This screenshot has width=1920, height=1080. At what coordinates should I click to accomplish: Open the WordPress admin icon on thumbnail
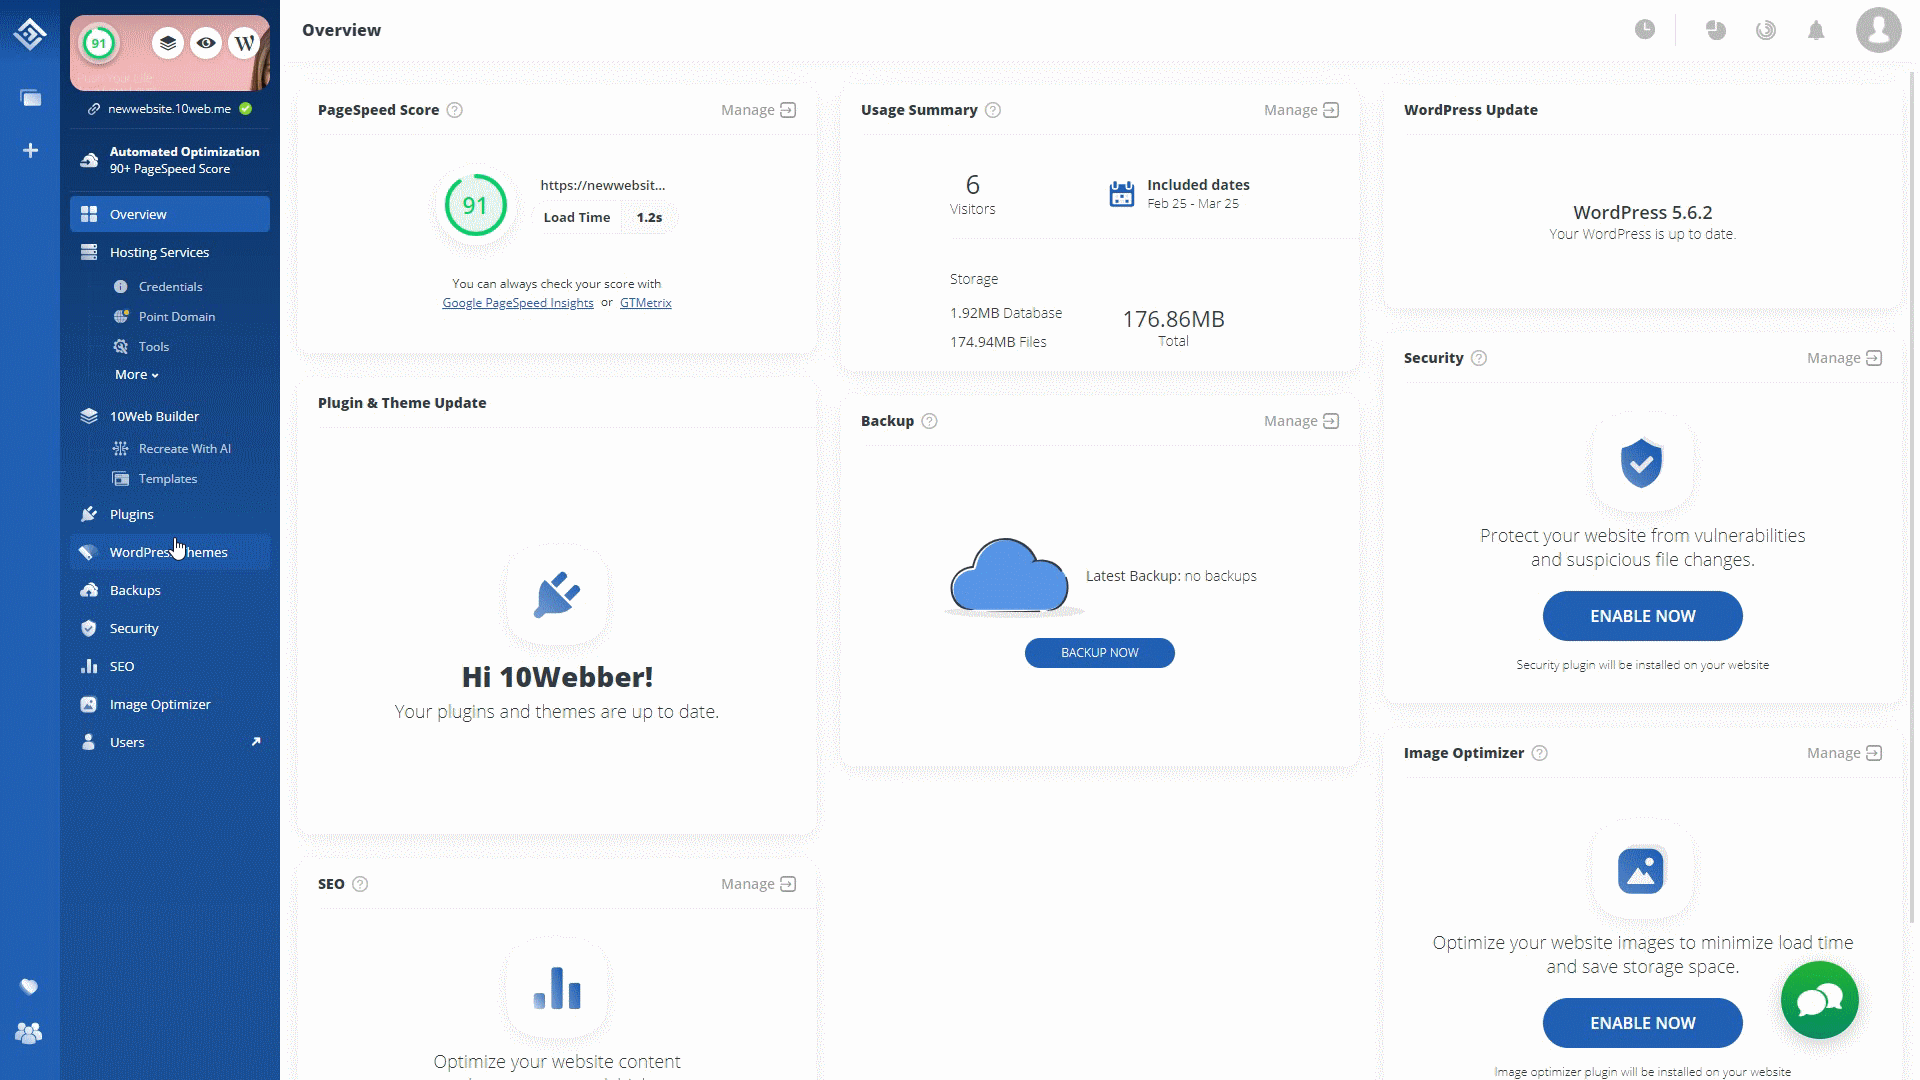click(244, 43)
